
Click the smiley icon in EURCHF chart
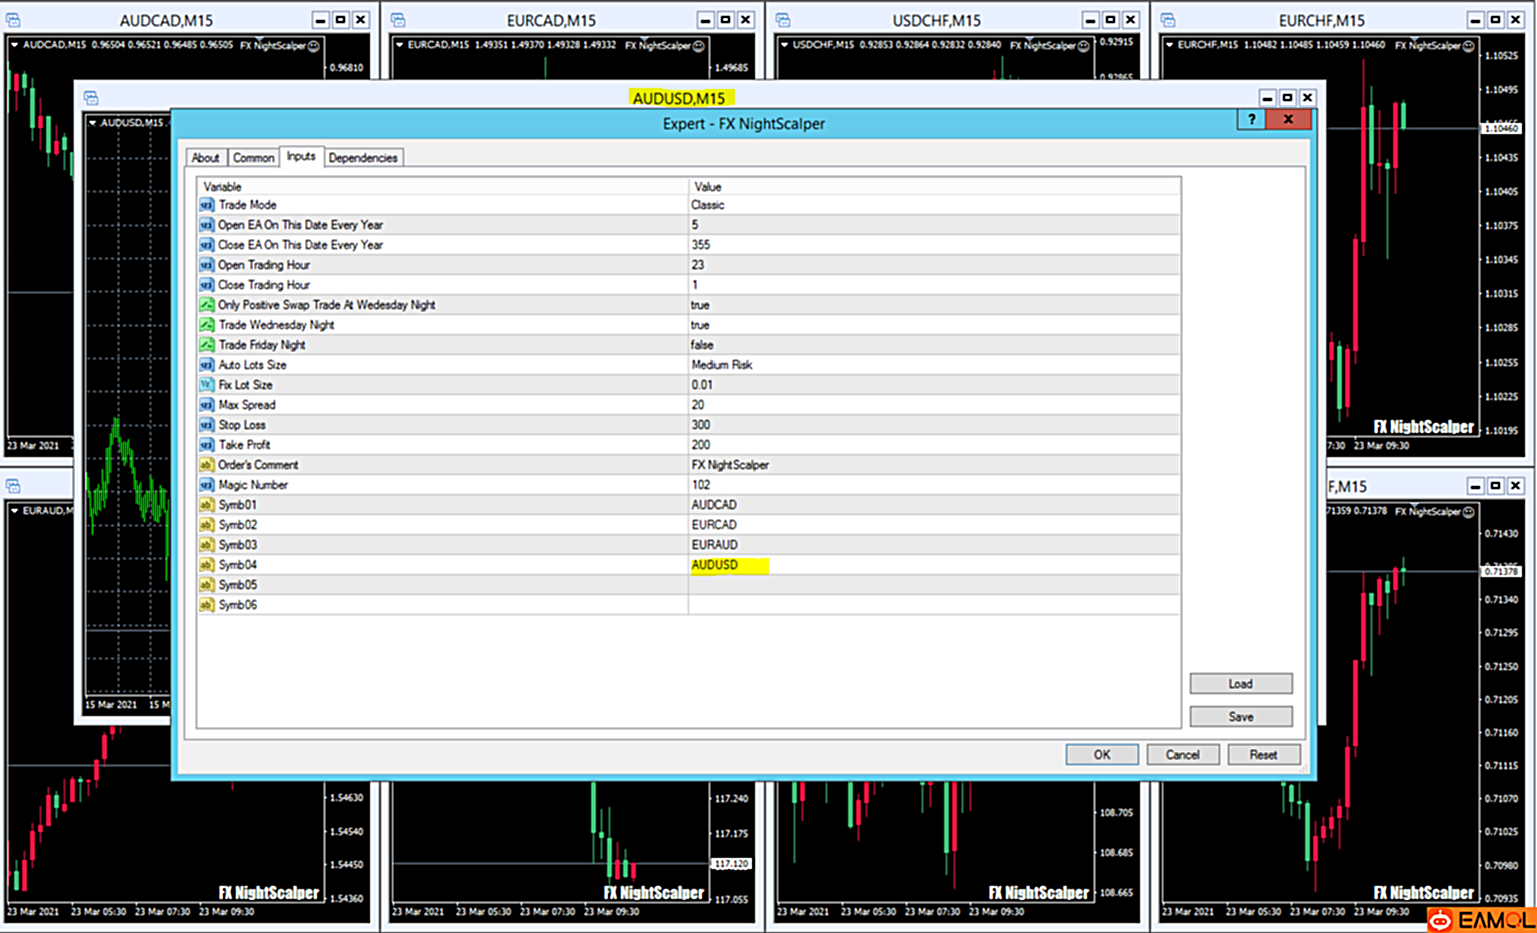coord(1468,45)
